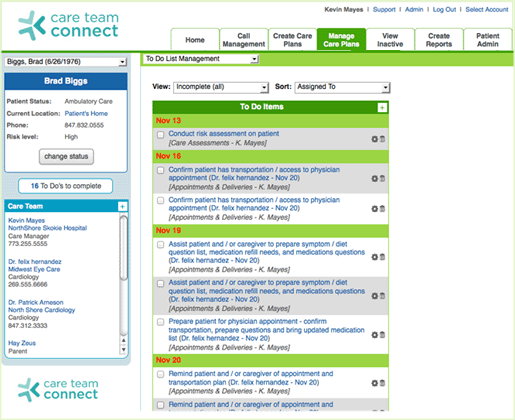Click the care team connect logo at top

pos(68,25)
